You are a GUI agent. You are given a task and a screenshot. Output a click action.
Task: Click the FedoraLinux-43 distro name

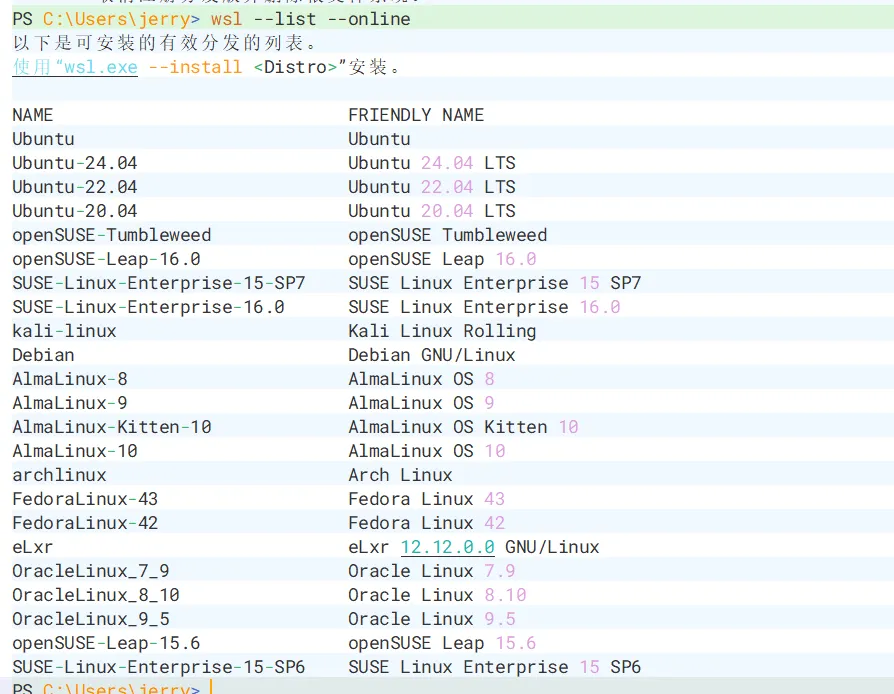pos(85,499)
